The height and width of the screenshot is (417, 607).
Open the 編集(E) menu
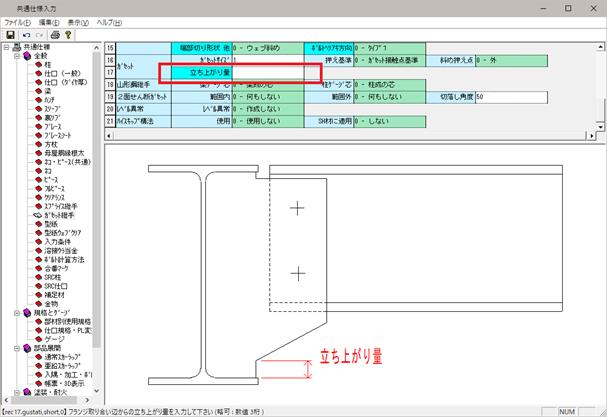coord(49,23)
